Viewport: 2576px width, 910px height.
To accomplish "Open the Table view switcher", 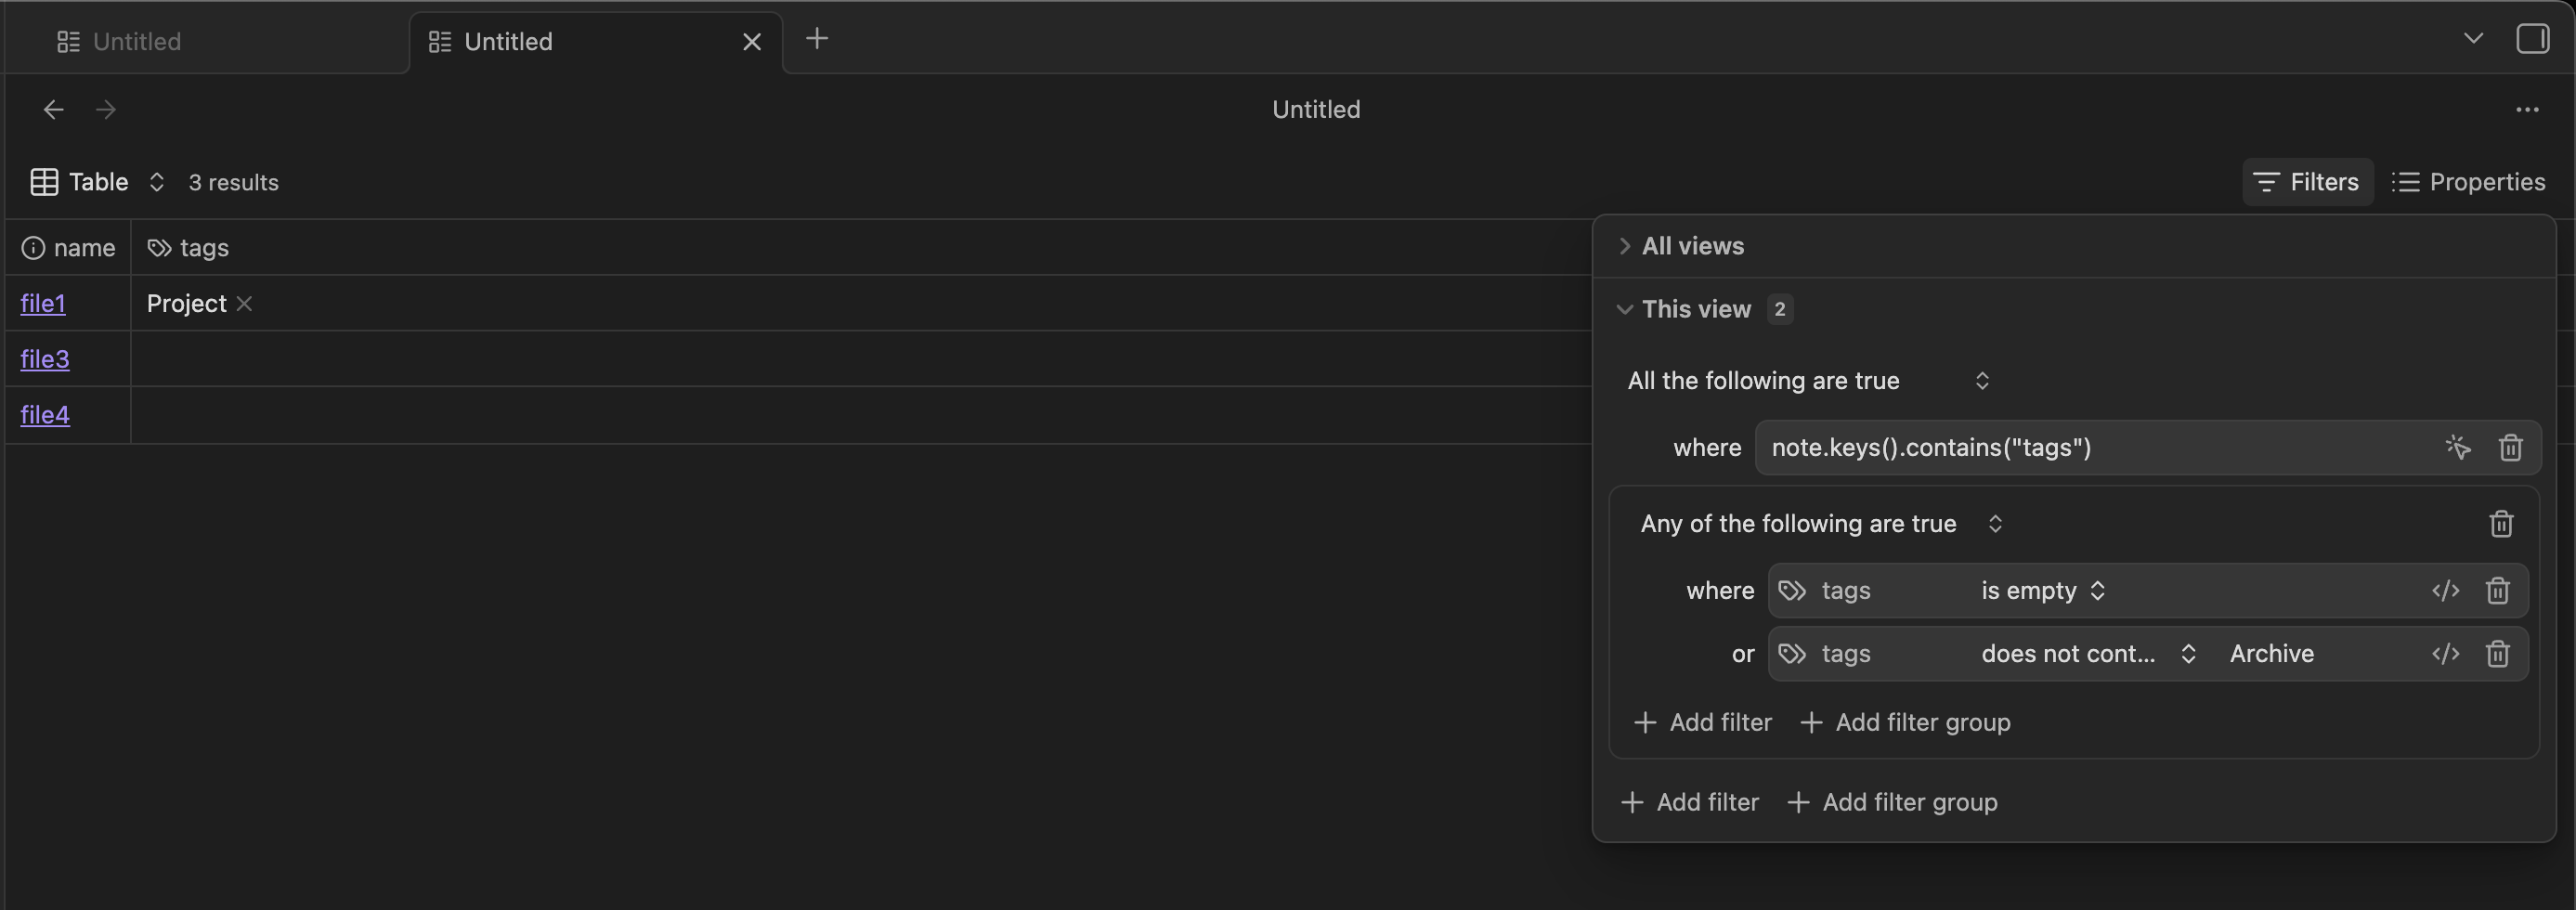I will click(x=97, y=182).
